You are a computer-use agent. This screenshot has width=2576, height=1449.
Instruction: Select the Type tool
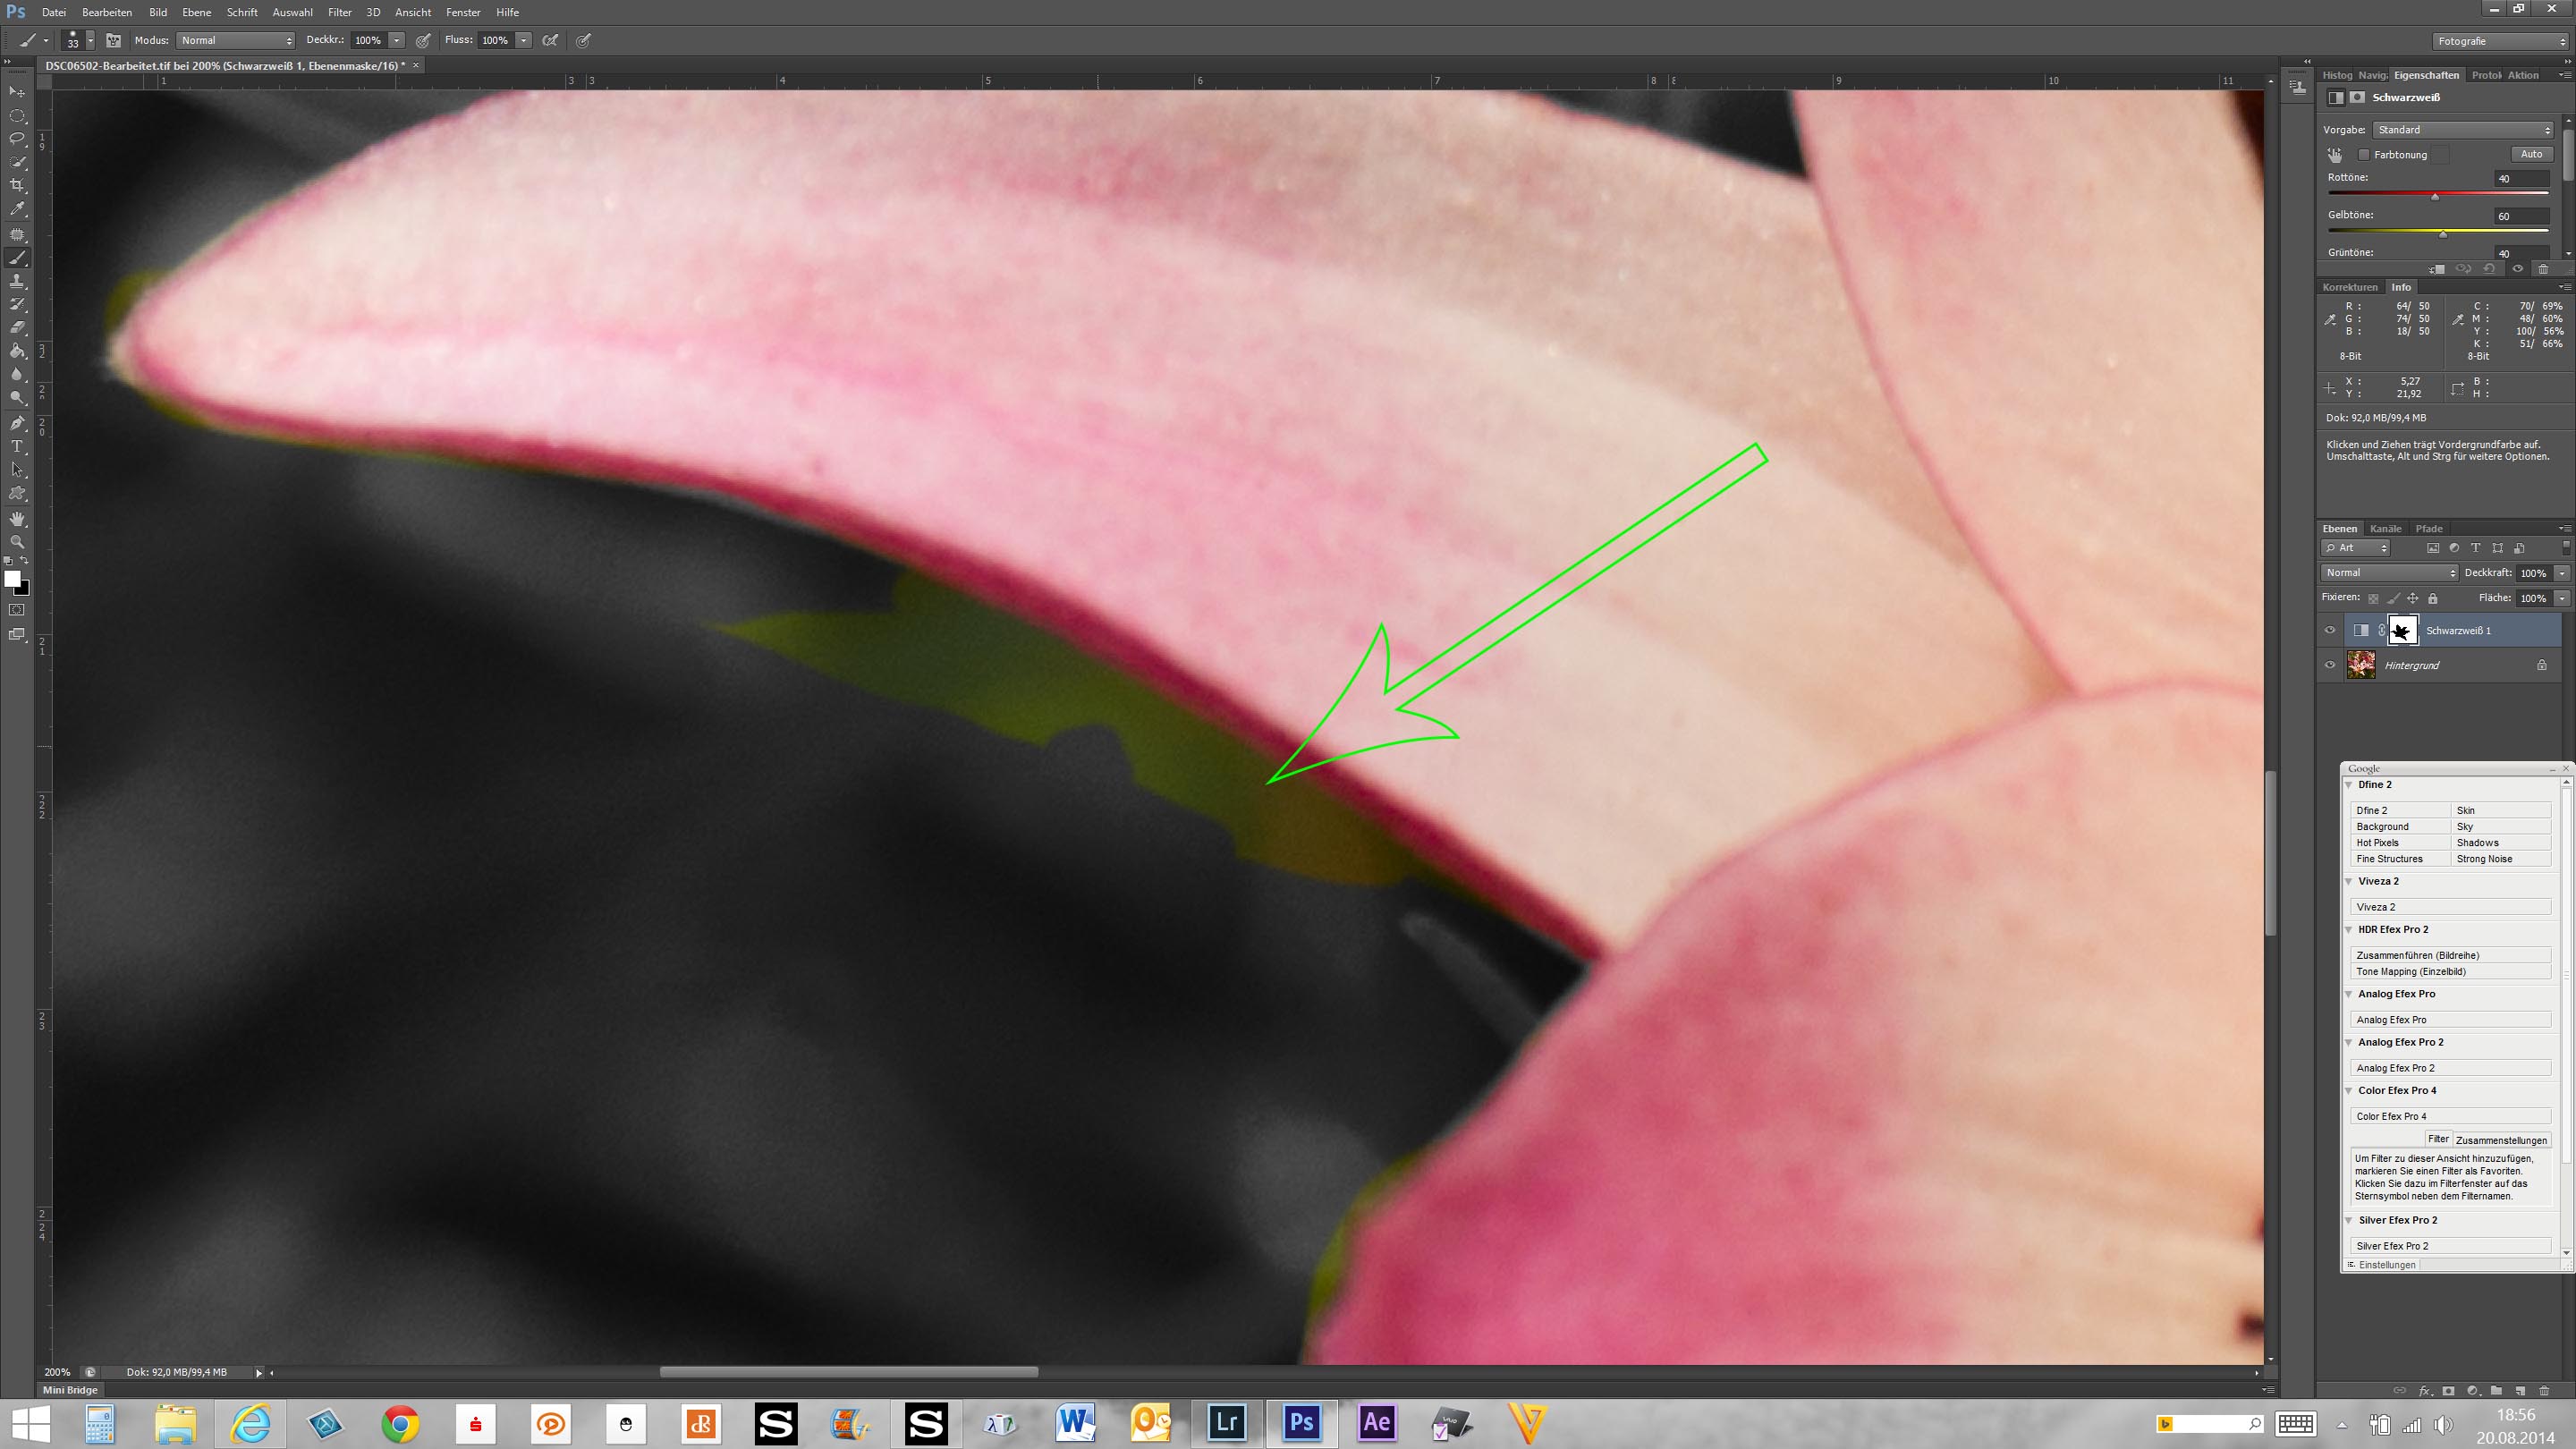point(17,446)
